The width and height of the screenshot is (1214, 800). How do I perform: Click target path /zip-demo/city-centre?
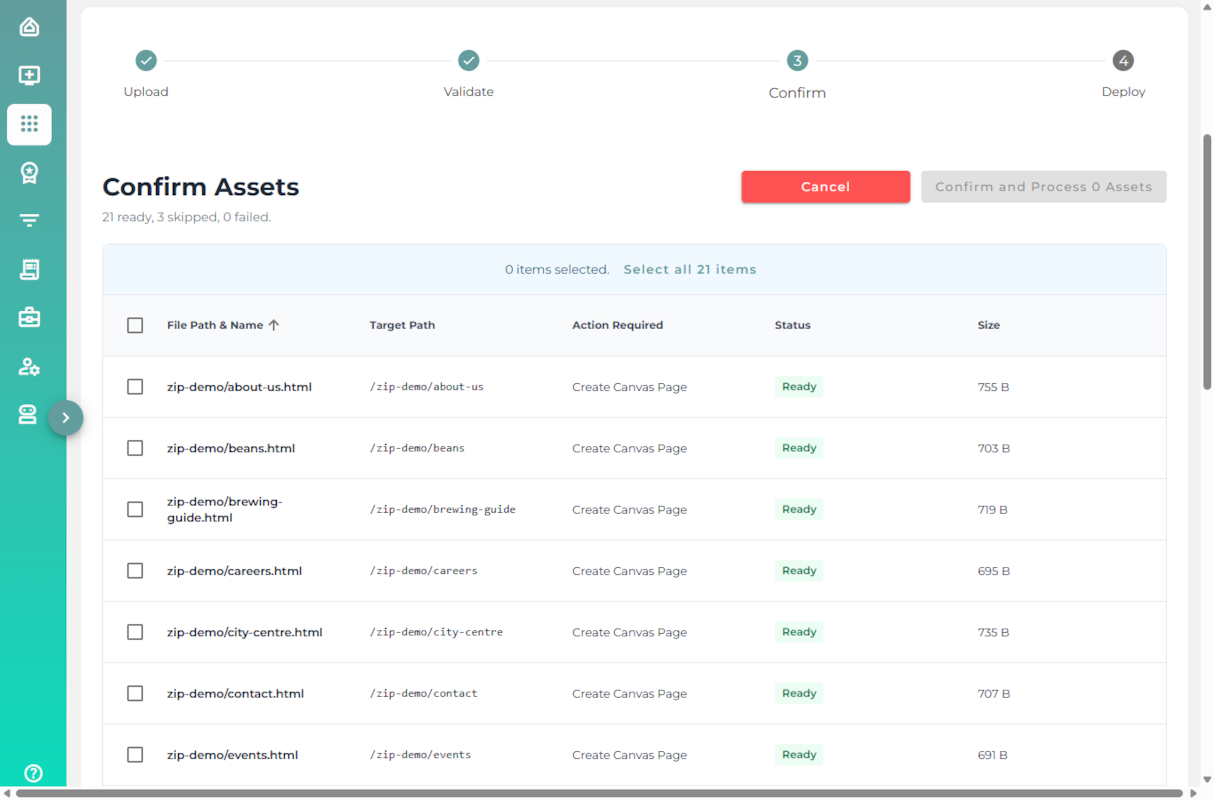(437, 632)
